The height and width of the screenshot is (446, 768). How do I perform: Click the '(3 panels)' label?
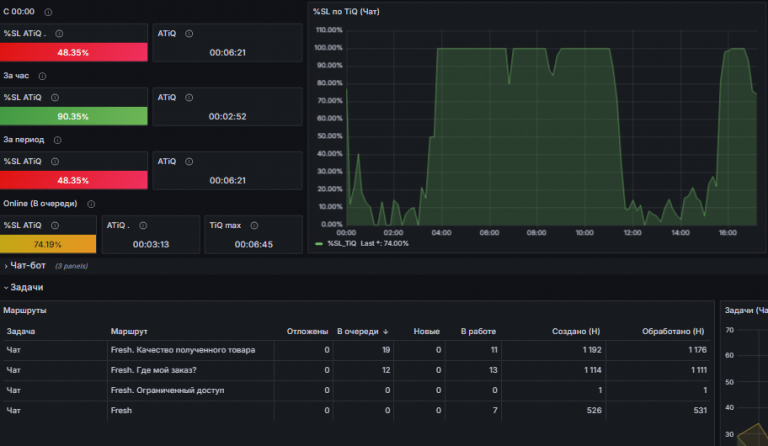(72, 266)
